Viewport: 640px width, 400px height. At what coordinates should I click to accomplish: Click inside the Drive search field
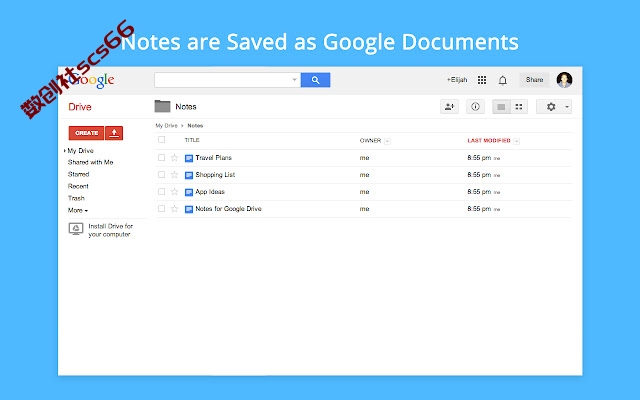(x=222, y=80)
